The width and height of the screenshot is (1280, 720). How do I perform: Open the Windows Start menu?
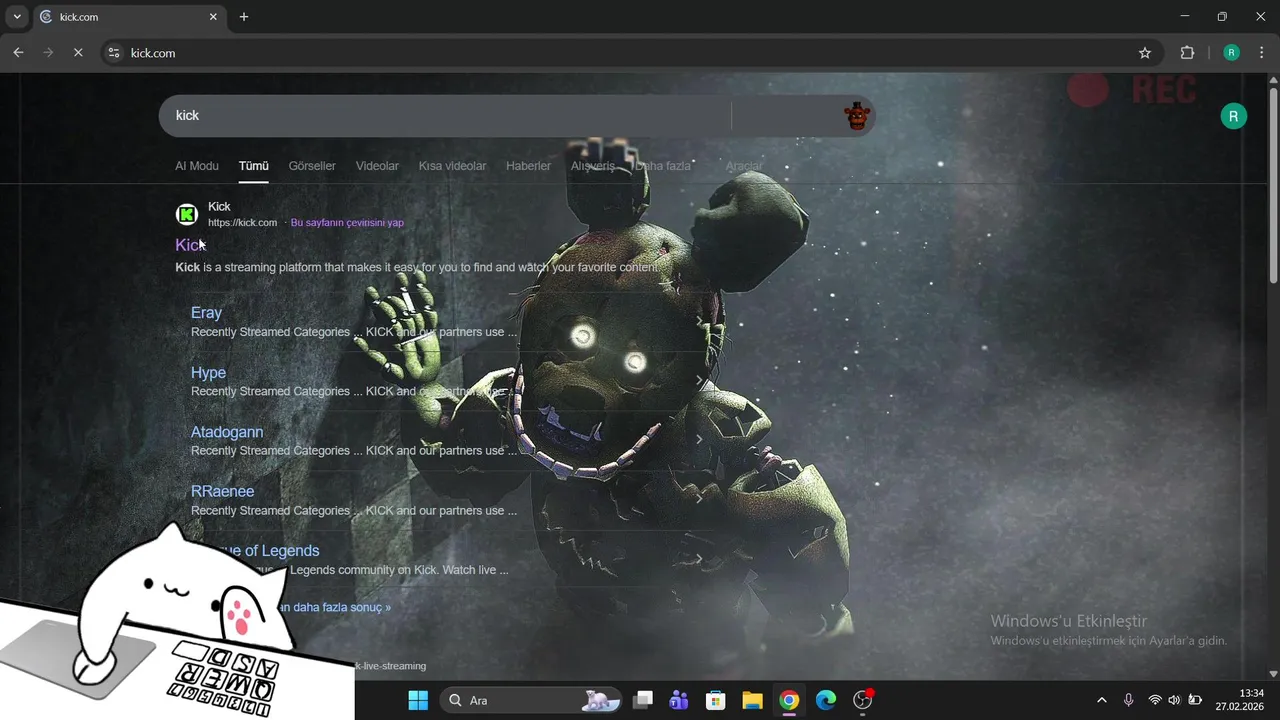click(x=418, y=700)
